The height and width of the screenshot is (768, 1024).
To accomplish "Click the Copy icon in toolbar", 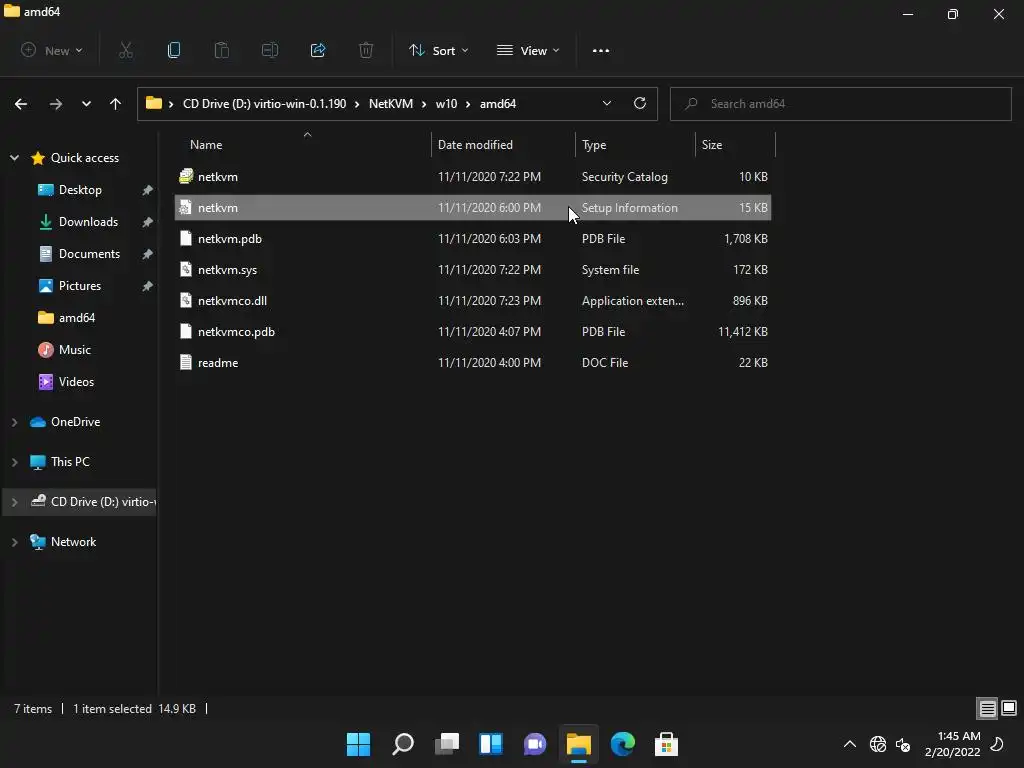I will pyautogui.click(x=174, y=50).
